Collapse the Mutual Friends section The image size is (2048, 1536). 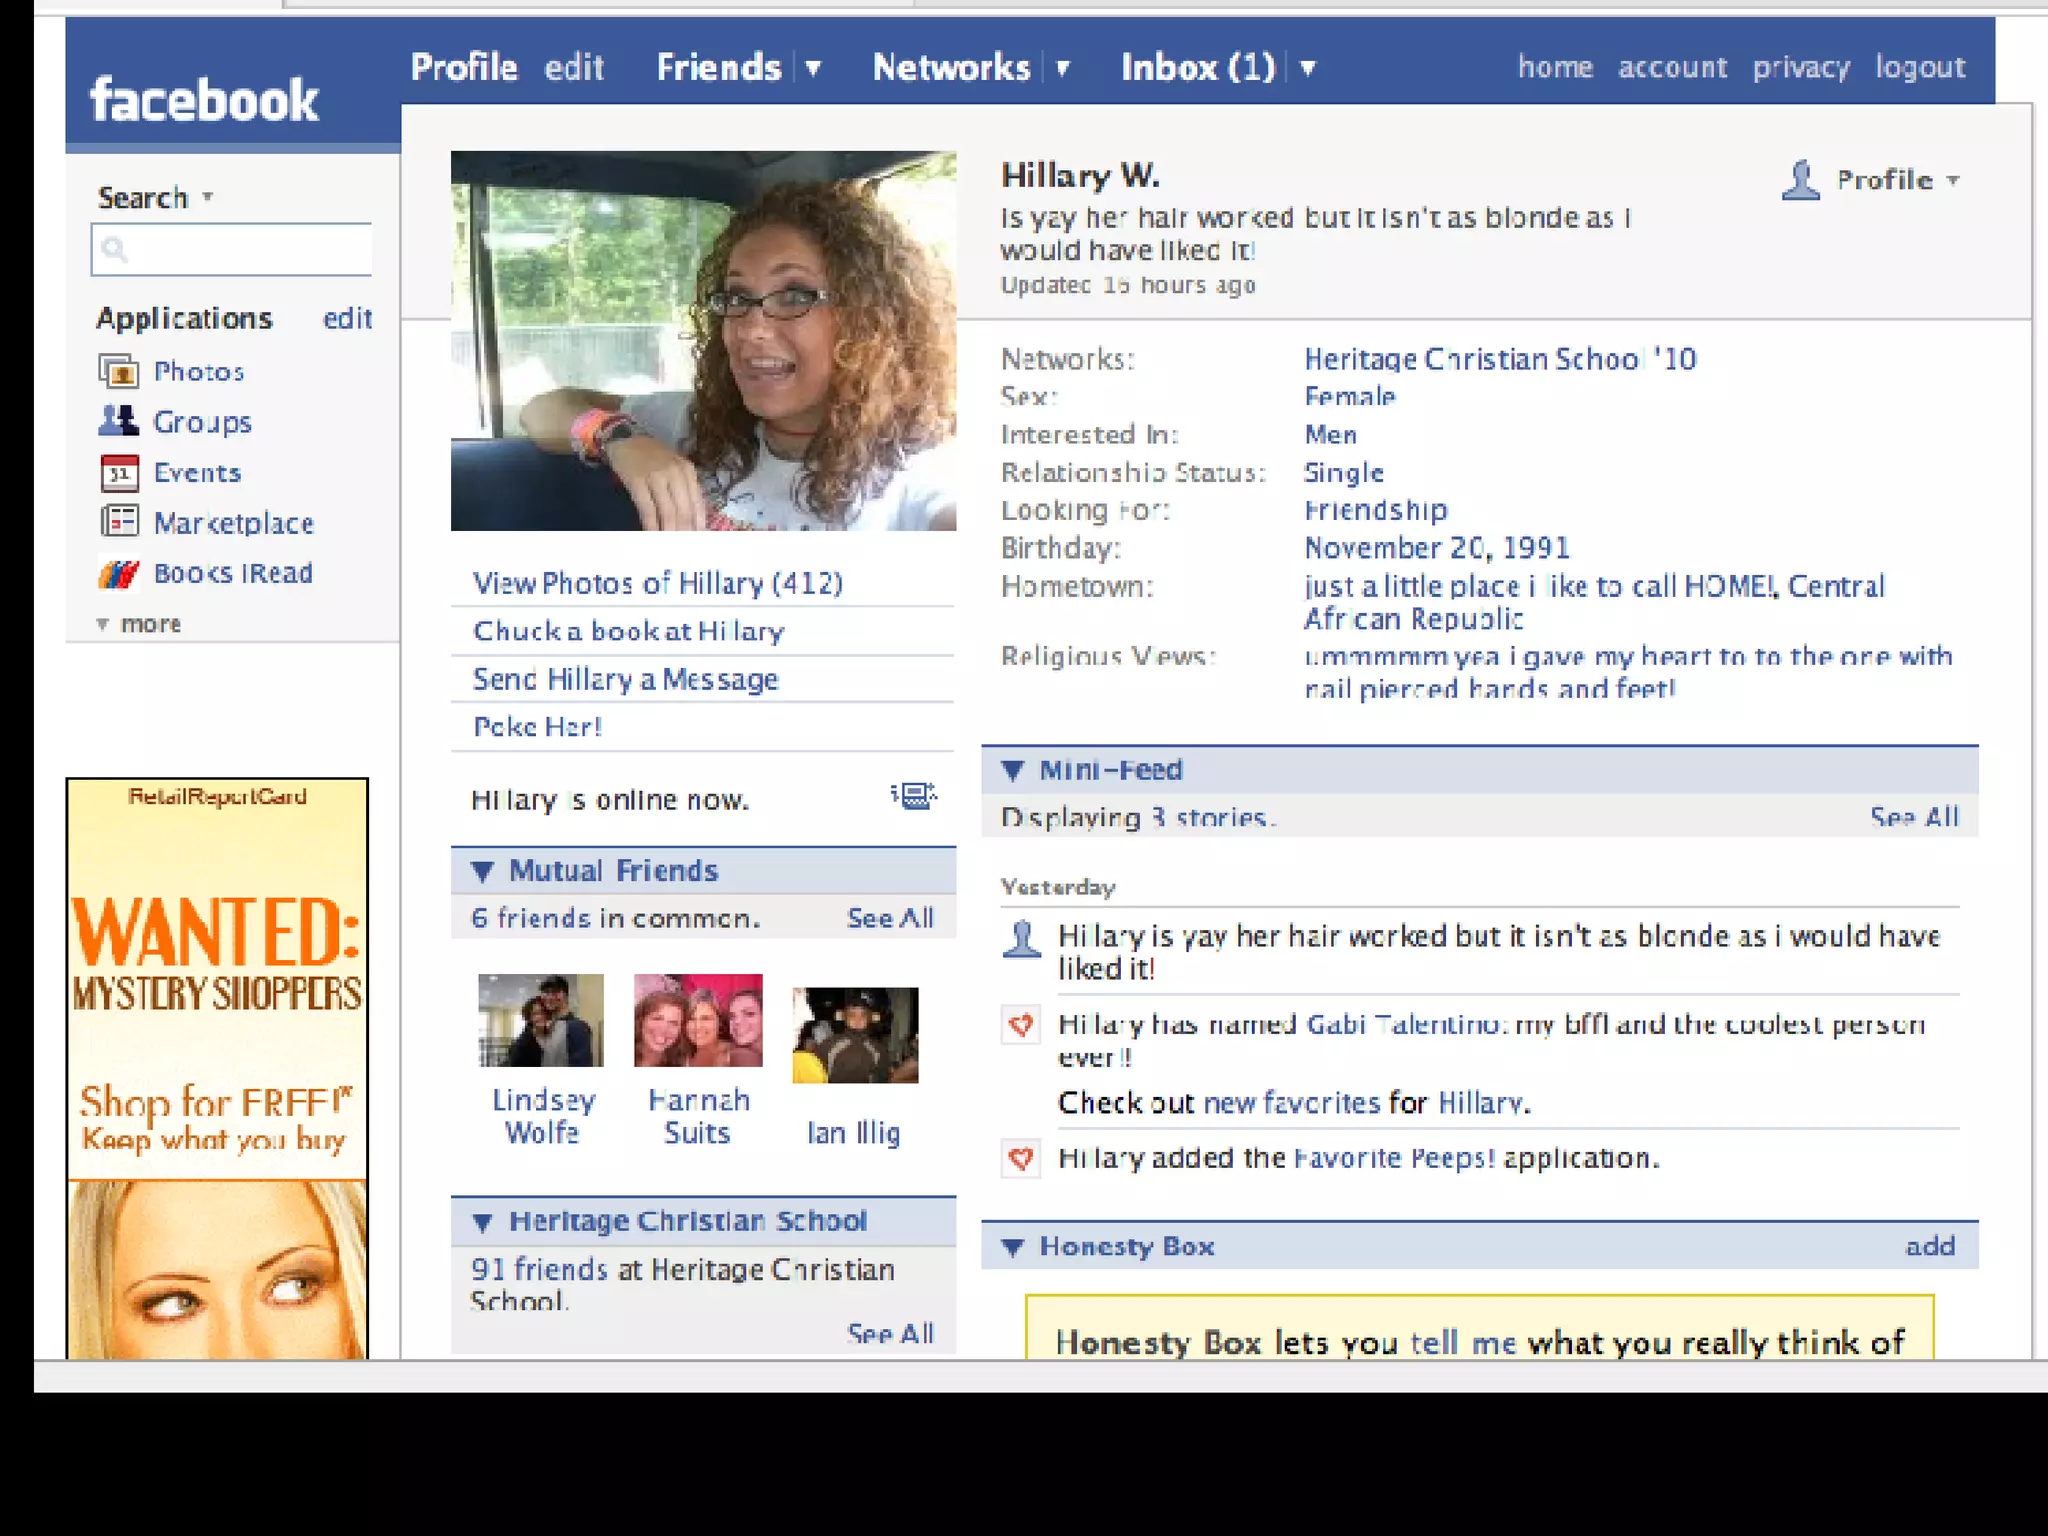point(482,871)
